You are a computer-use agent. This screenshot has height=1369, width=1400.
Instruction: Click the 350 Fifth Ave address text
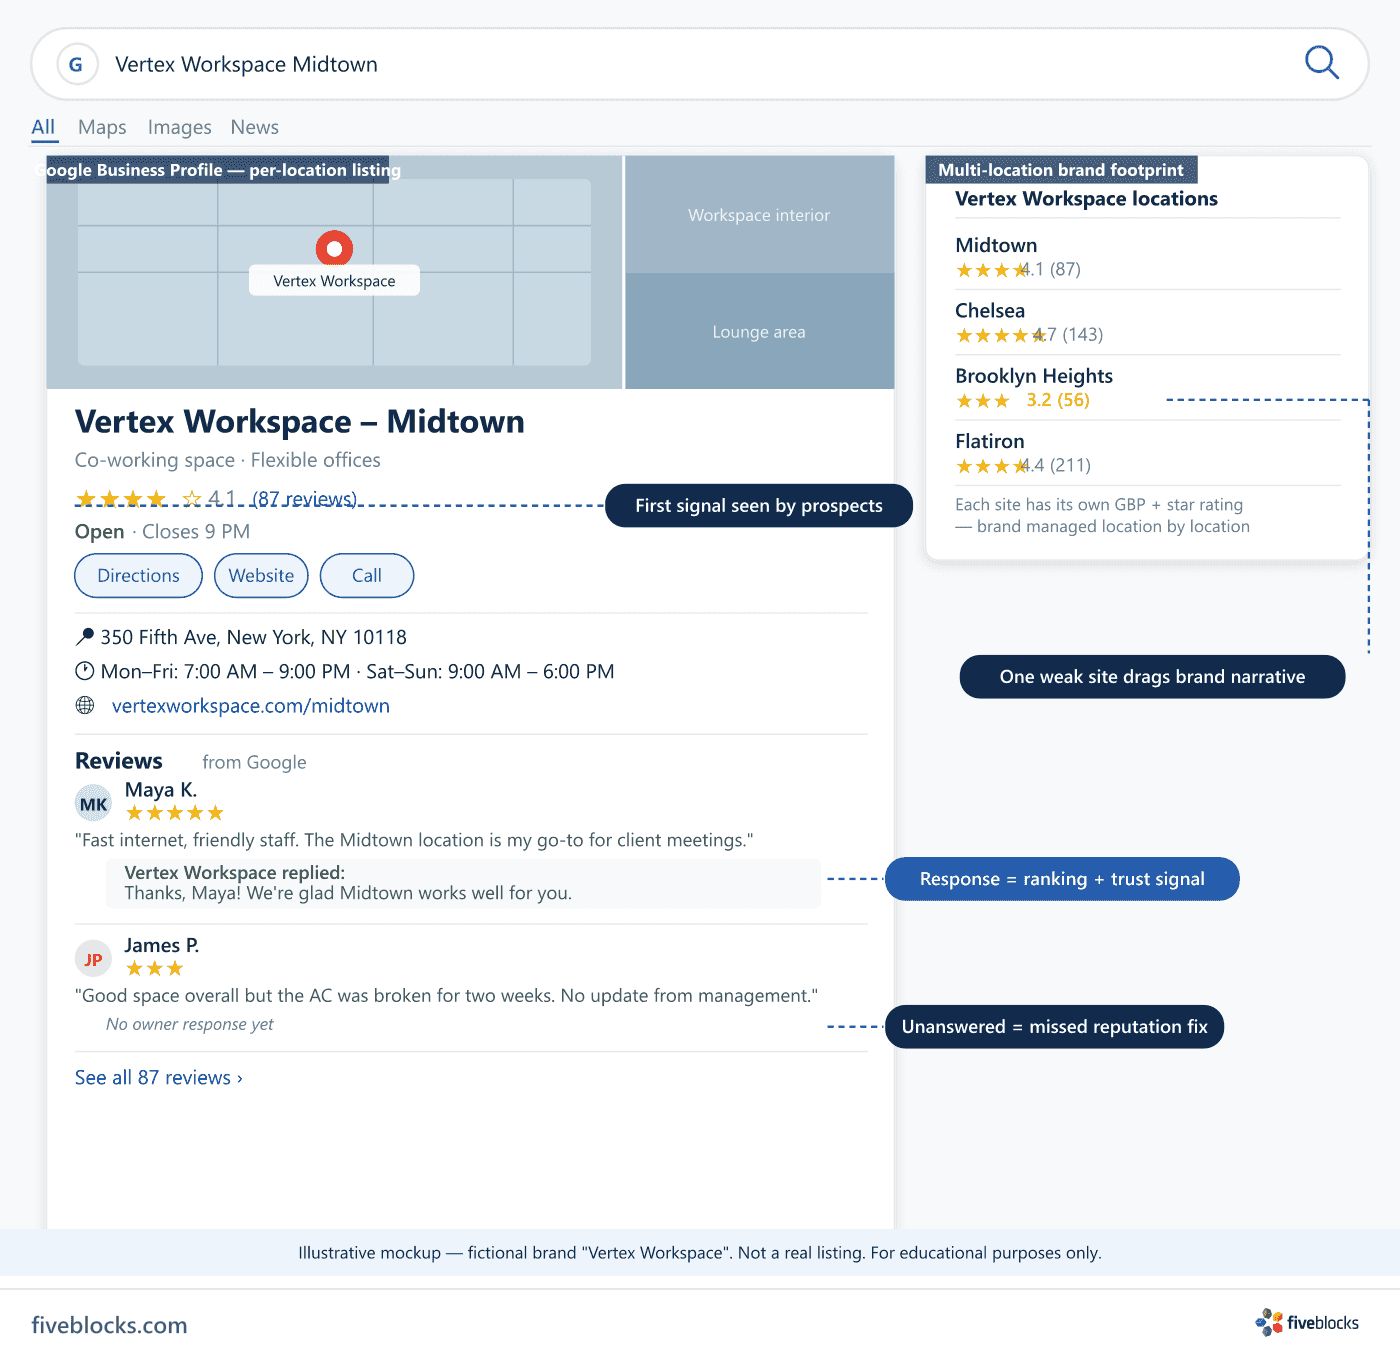point(253,637)
